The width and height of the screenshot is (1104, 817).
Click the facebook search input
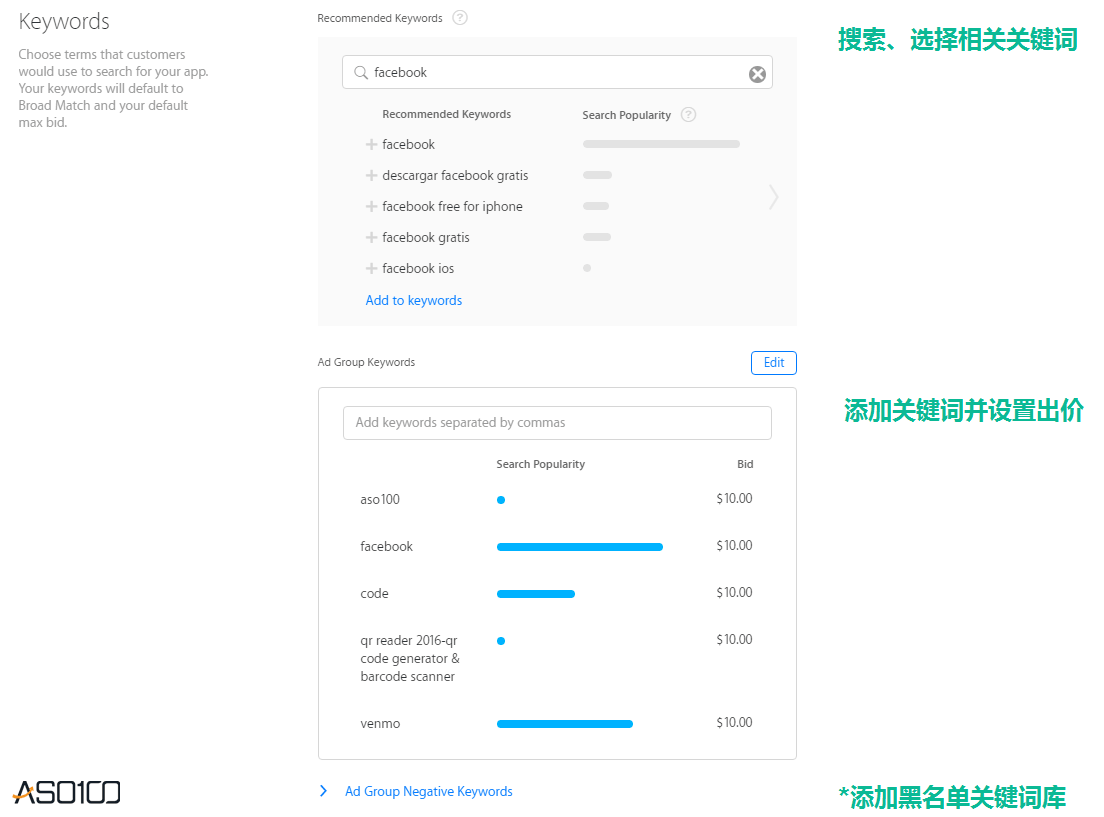click(x=557, y=73)
